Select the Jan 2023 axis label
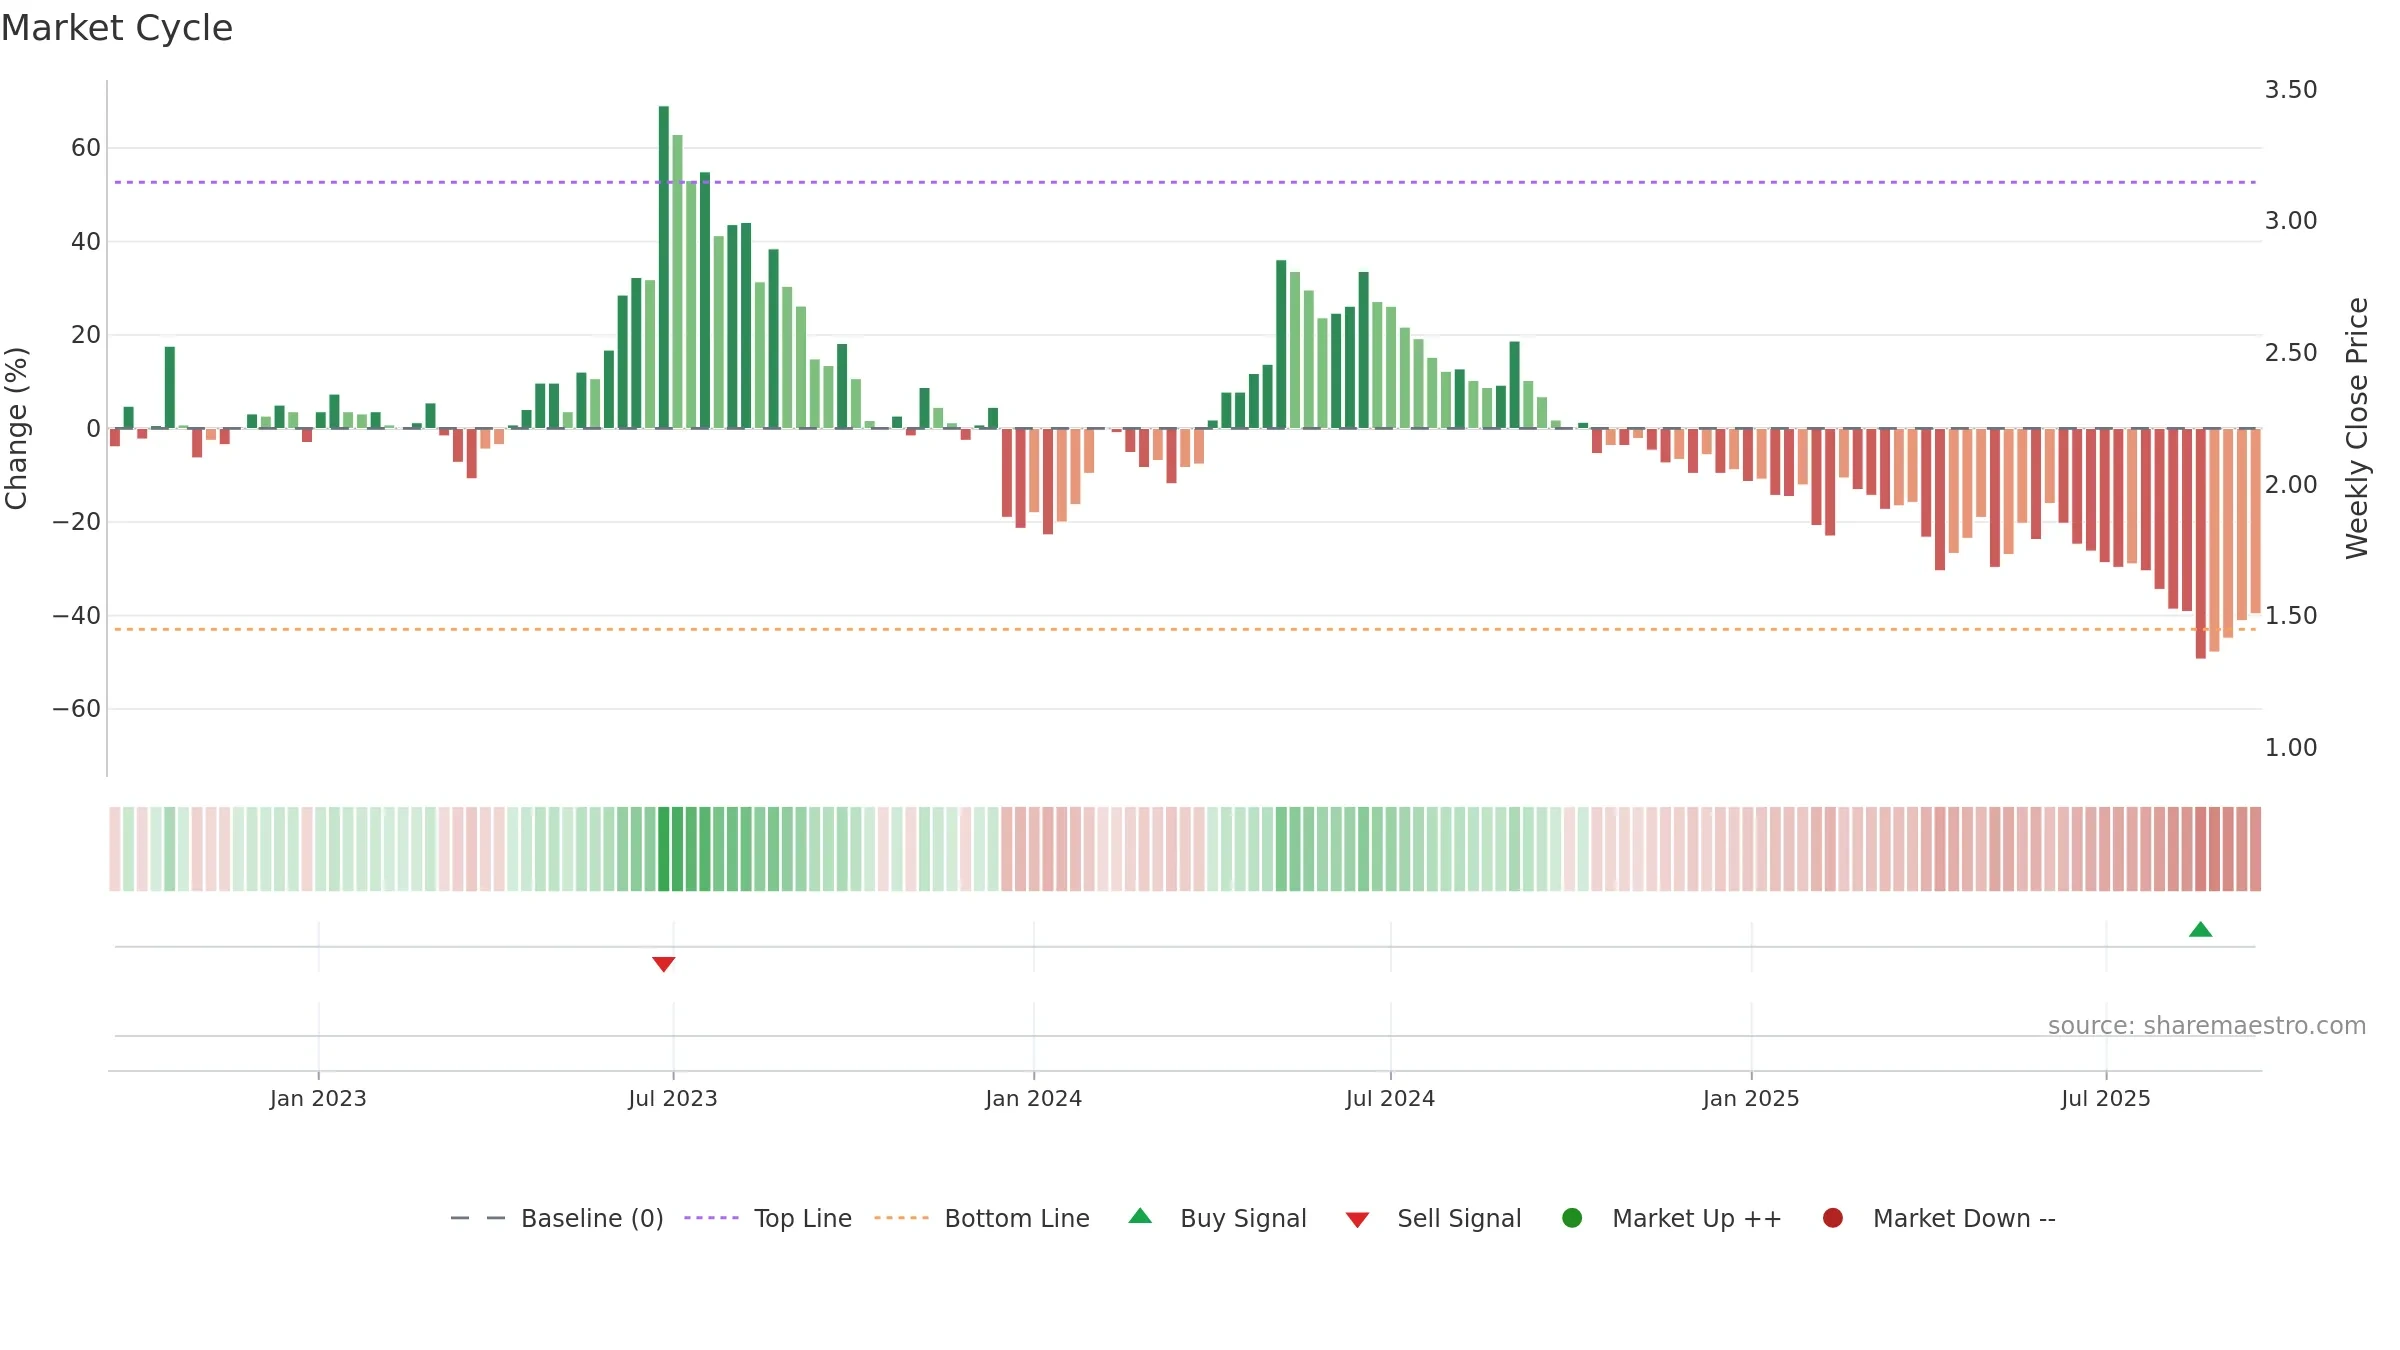Screen dimensions: 2400x1350 (318, 1098)
